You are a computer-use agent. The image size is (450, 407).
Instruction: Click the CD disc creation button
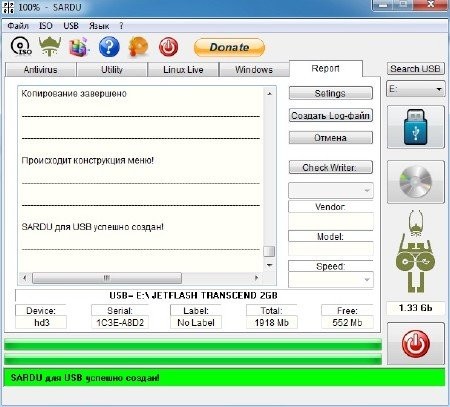(415, 182)
